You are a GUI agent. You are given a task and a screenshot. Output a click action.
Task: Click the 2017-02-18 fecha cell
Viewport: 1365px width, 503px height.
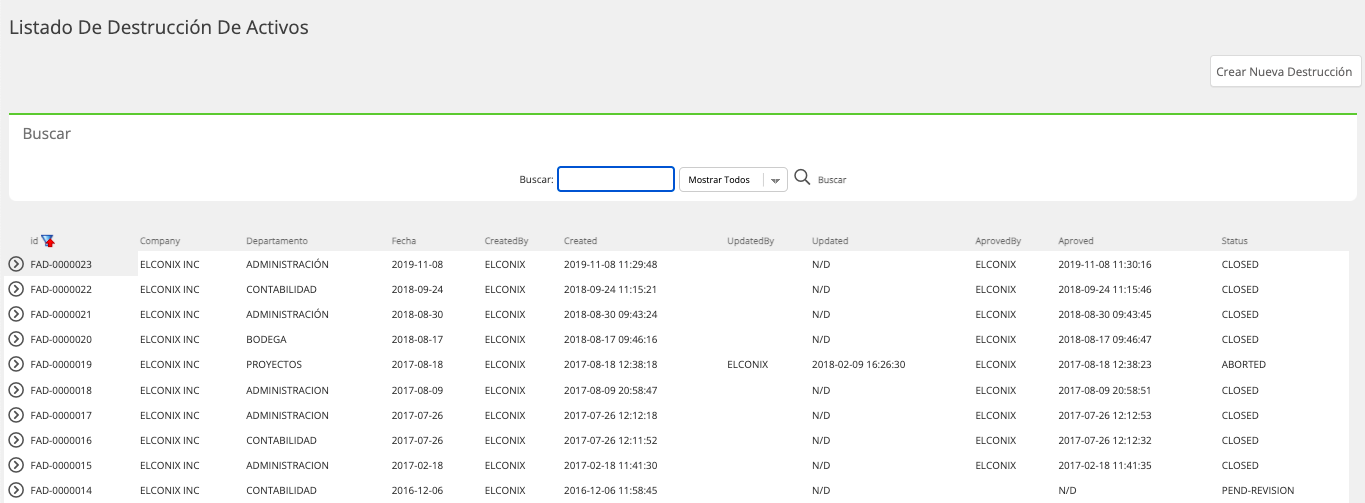click(x=417, y=466)
